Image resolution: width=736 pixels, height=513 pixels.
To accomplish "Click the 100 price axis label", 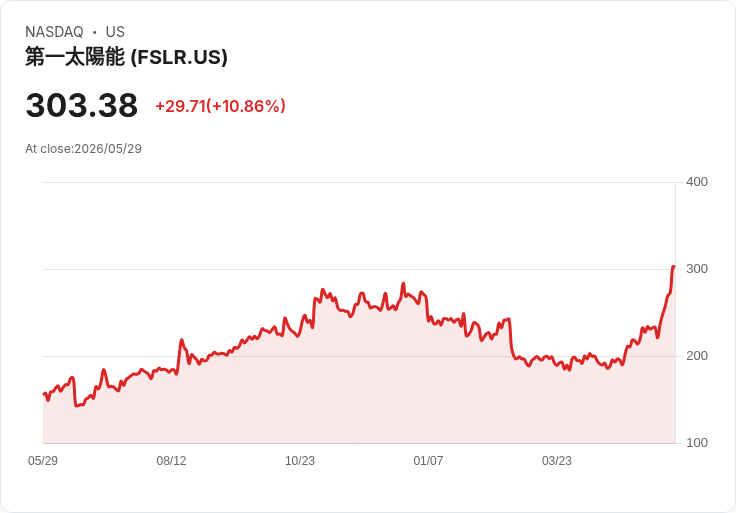I will click(697, 443).
